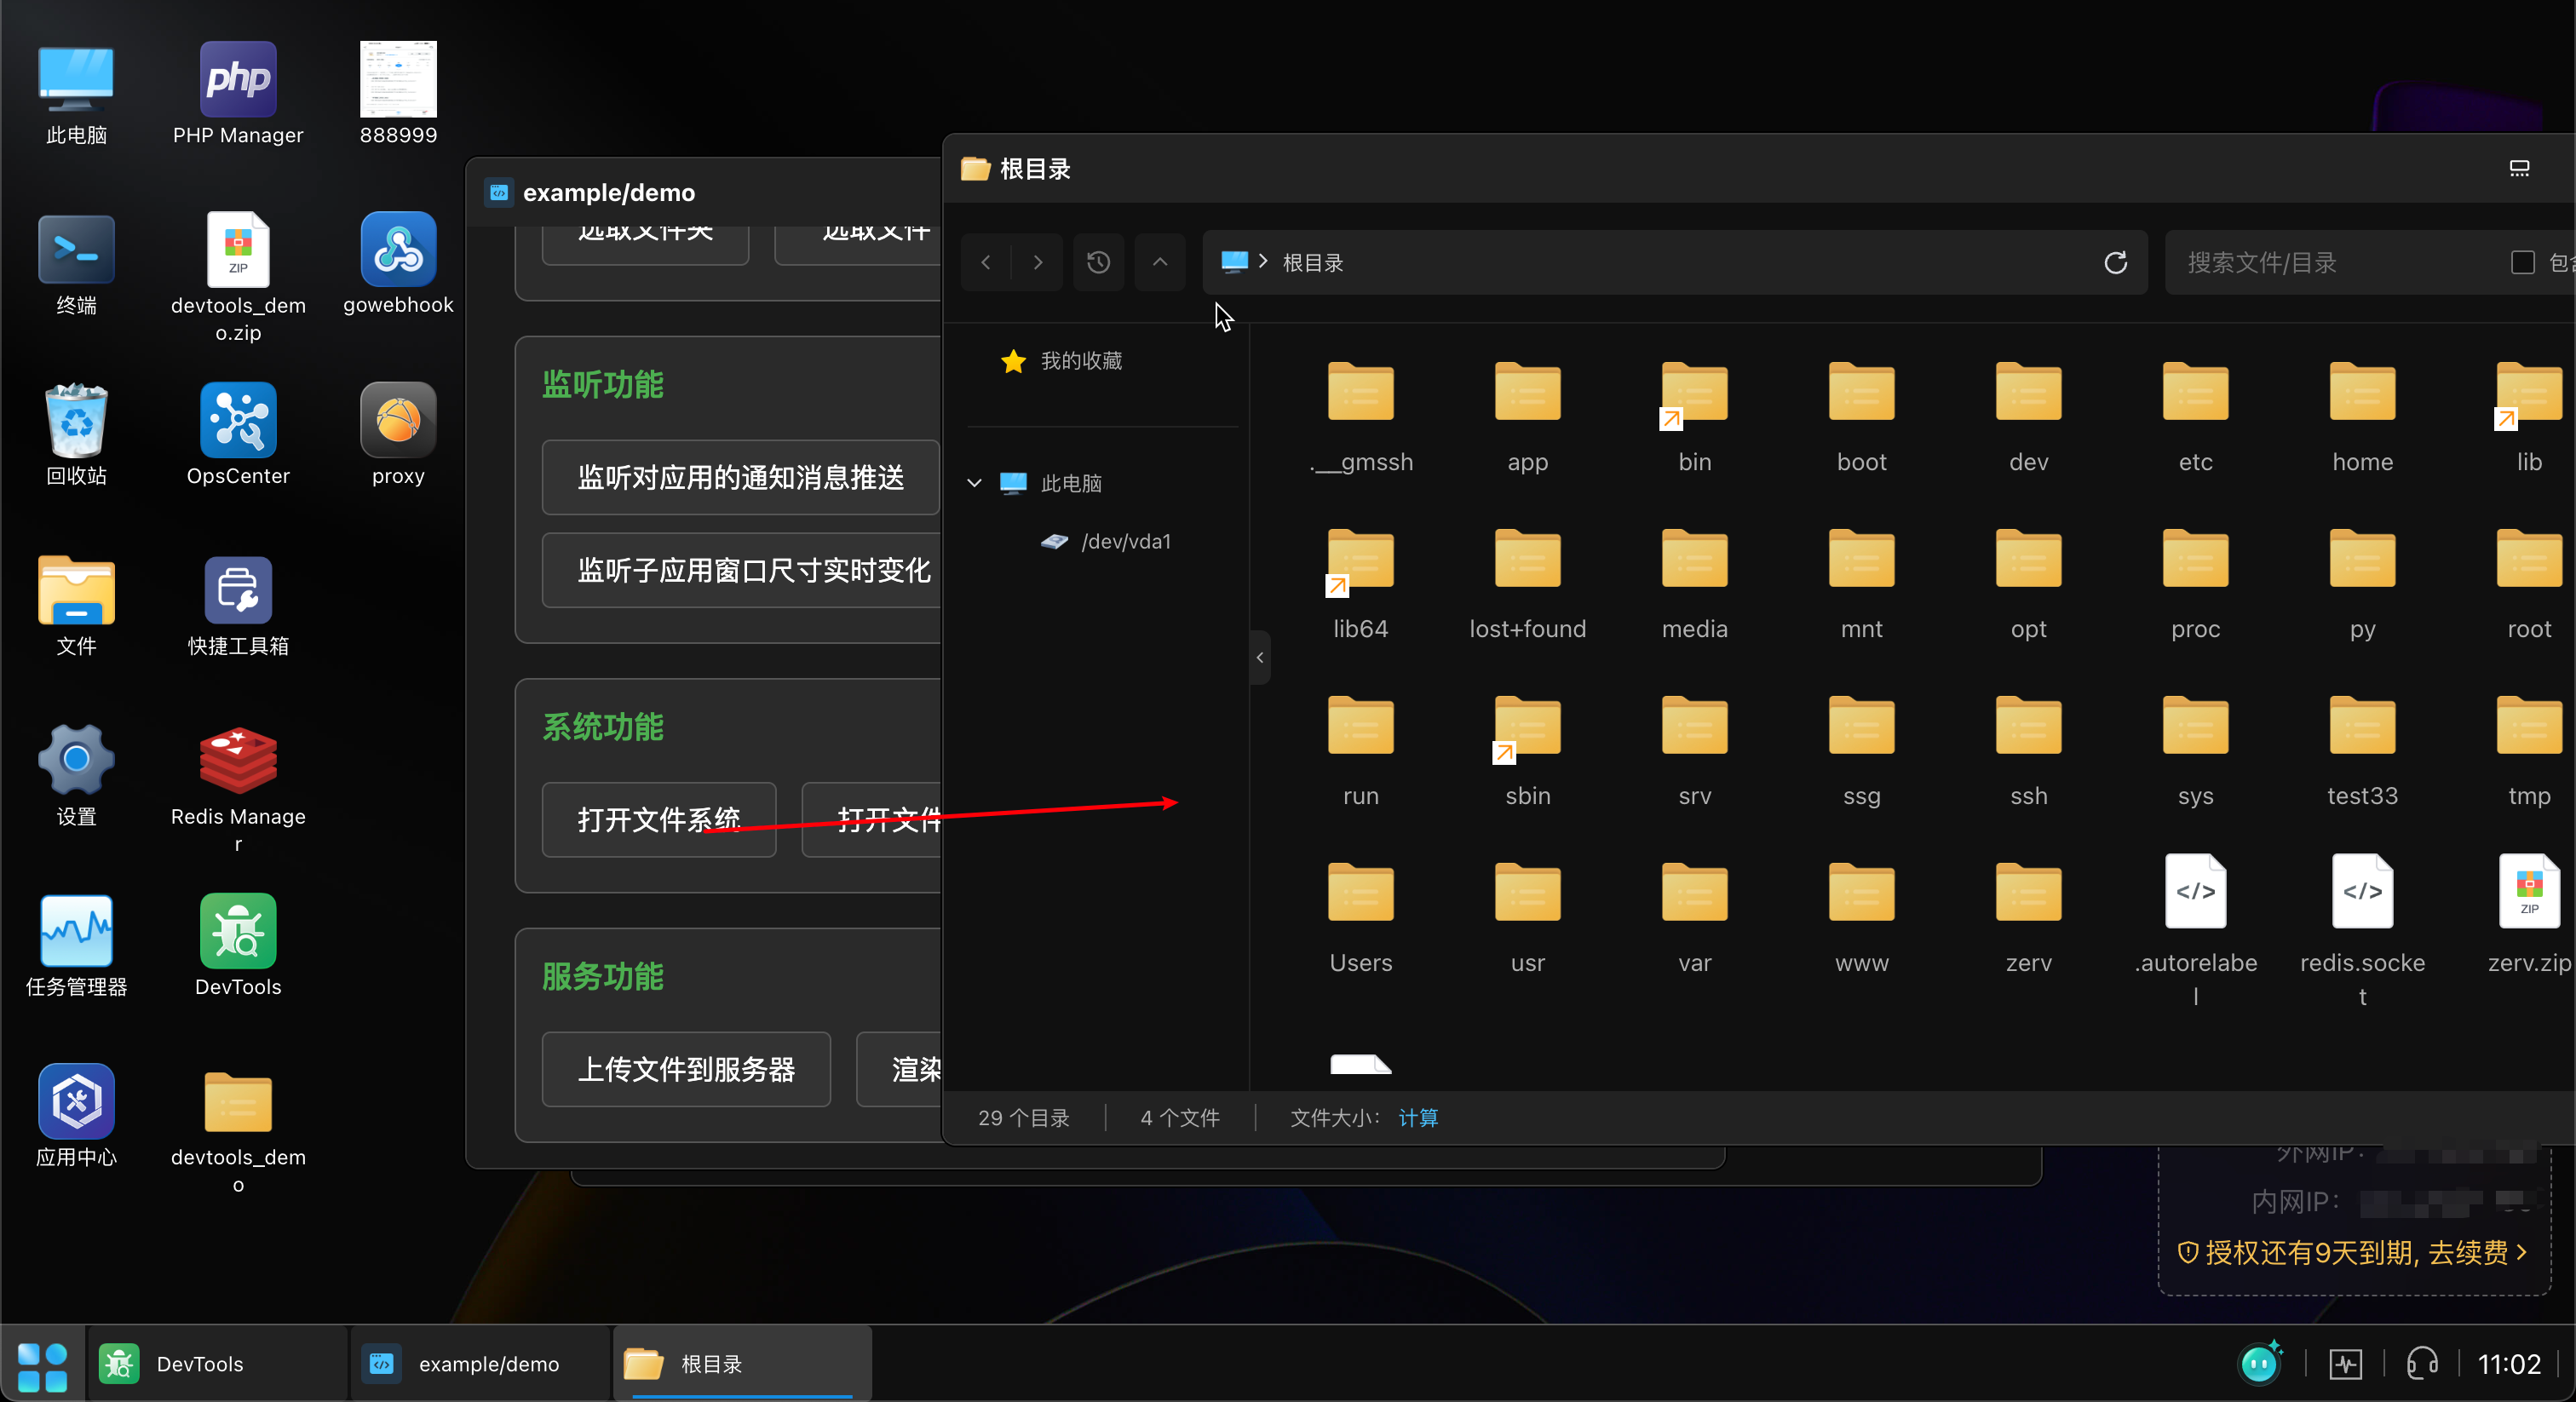Select the .autorelabel file
Viewport: 2576px width, 1402px height.
2195,931
